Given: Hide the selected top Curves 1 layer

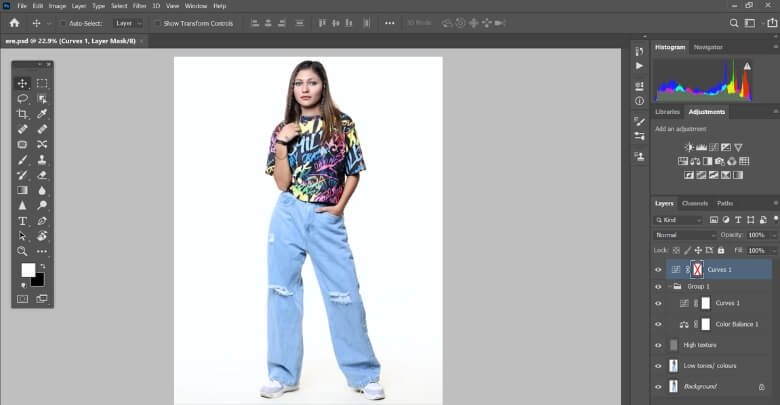Looking at the screenshot, I should point(658,270).
